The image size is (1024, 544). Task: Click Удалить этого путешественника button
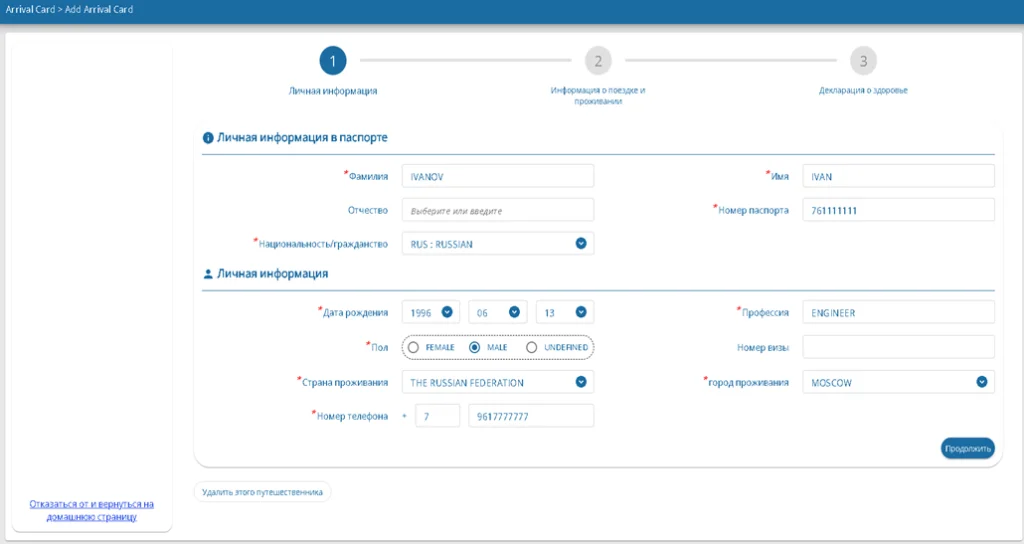tap(262, 492)
